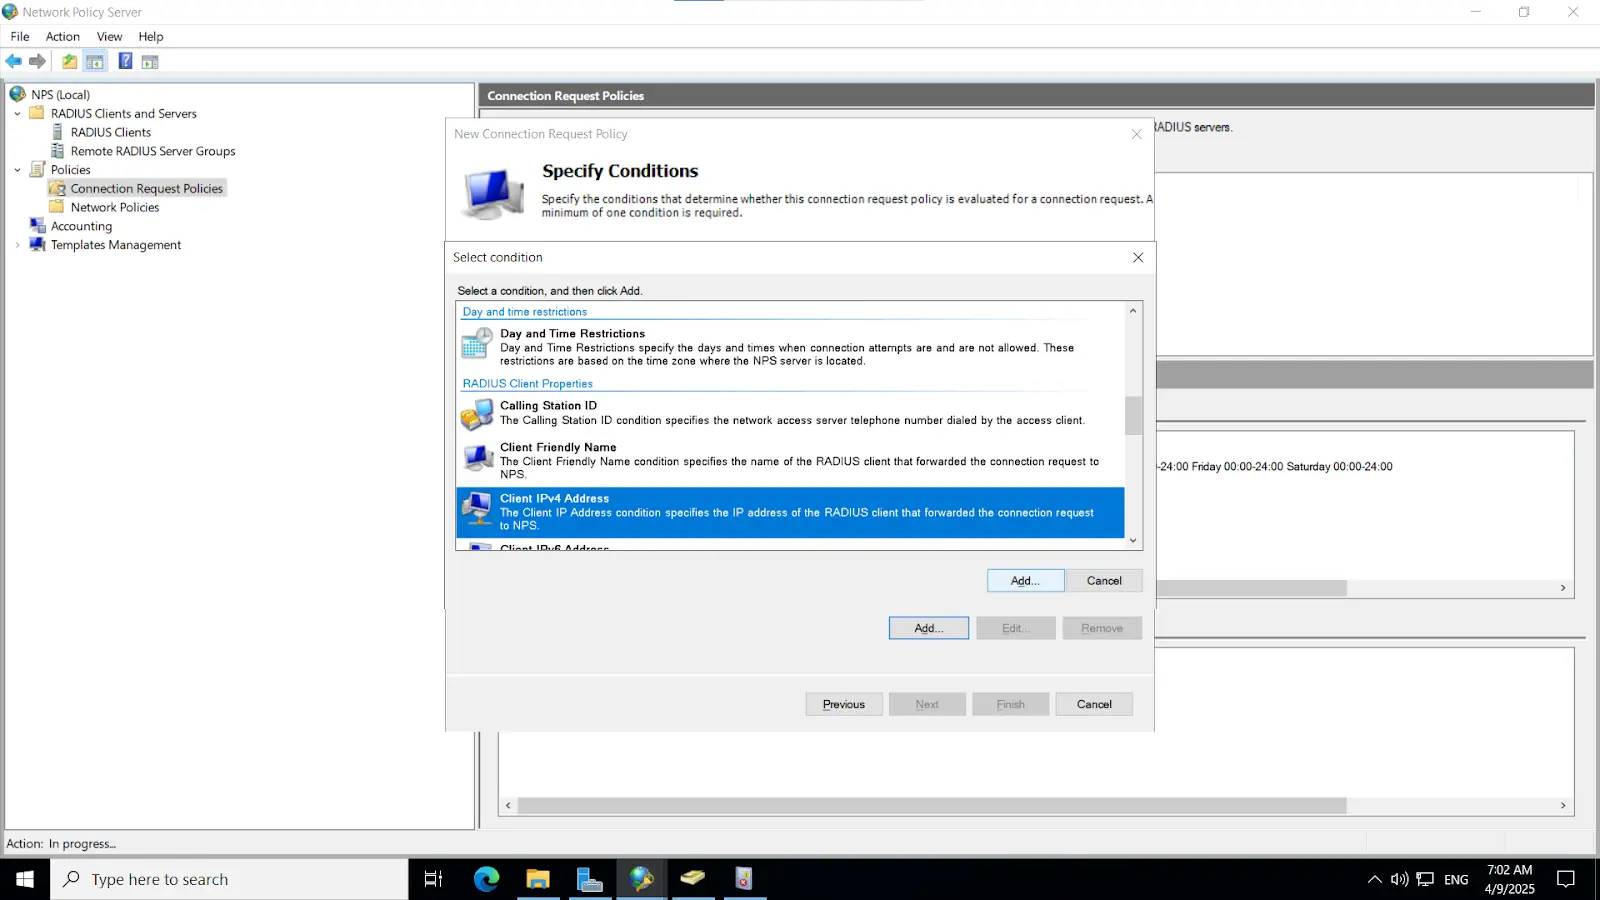Image resolution: width=1600 pixels, height=900 pixels.
Task: Collapse the RADIUS Clients and Servers branch
Action: [16, 113]
